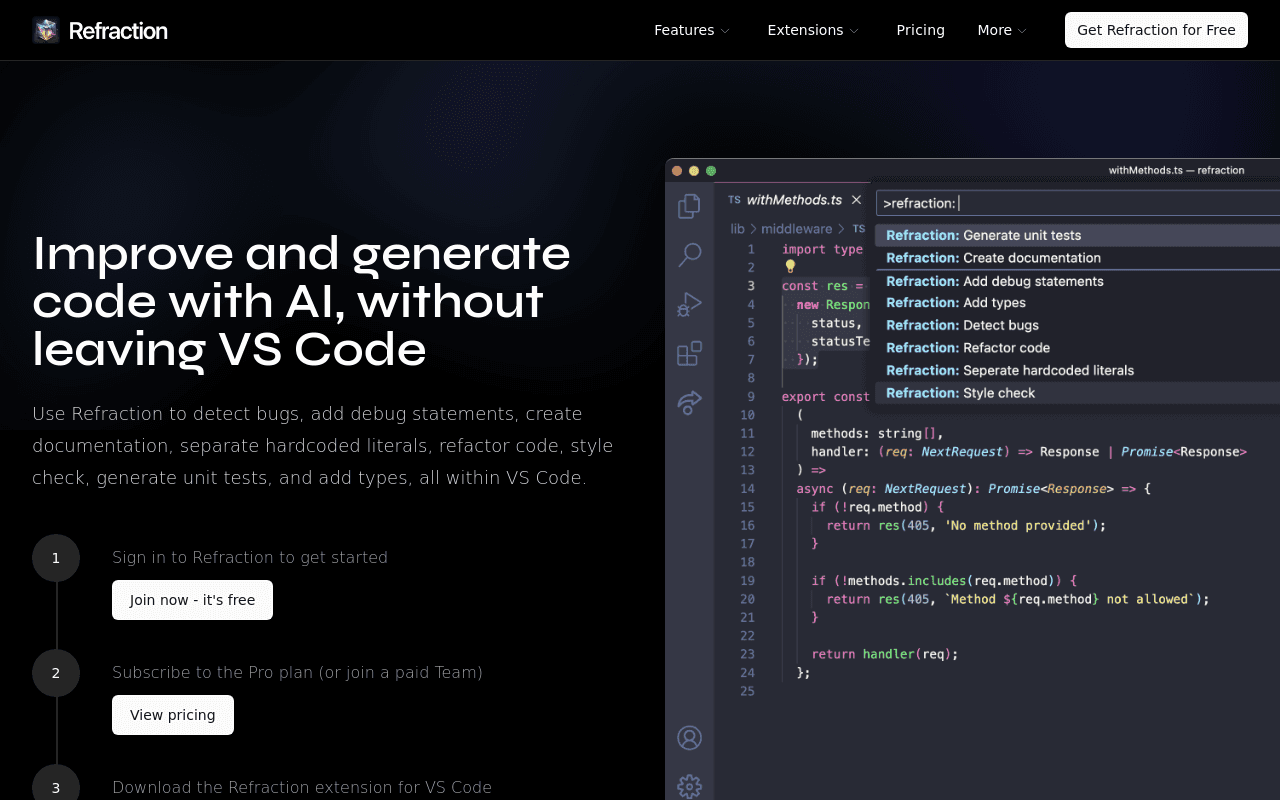Click 'methods: string[],' code line
This screenshot has width=1280, height=800.
[x=877, y=433]
